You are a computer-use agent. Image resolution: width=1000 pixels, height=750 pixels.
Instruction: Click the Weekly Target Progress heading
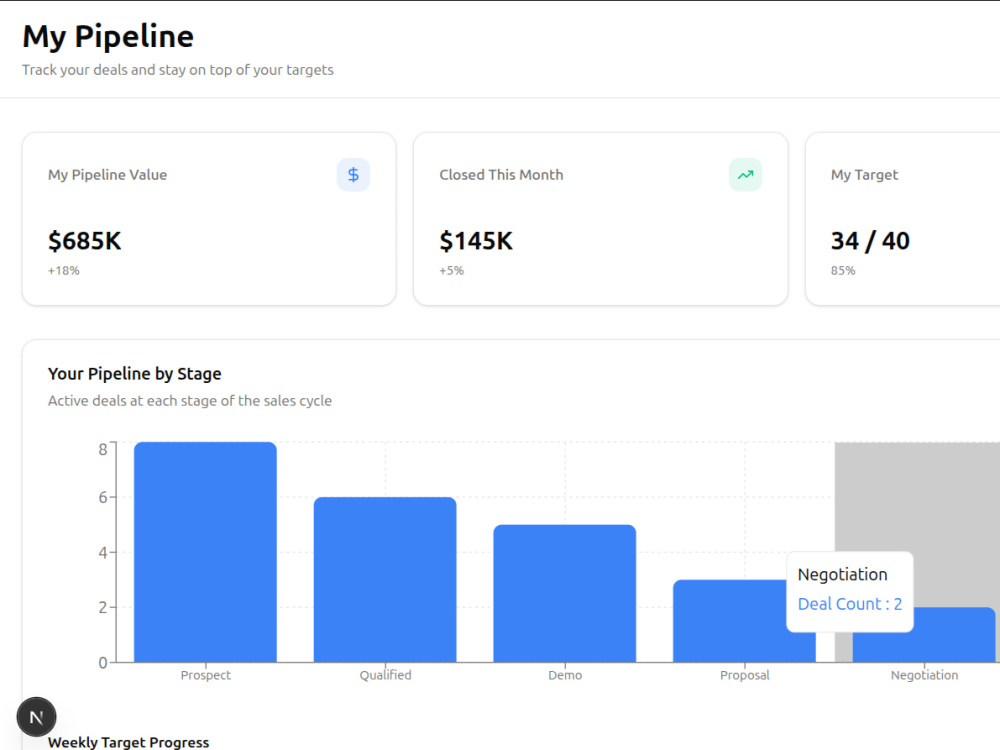[128, 742]
